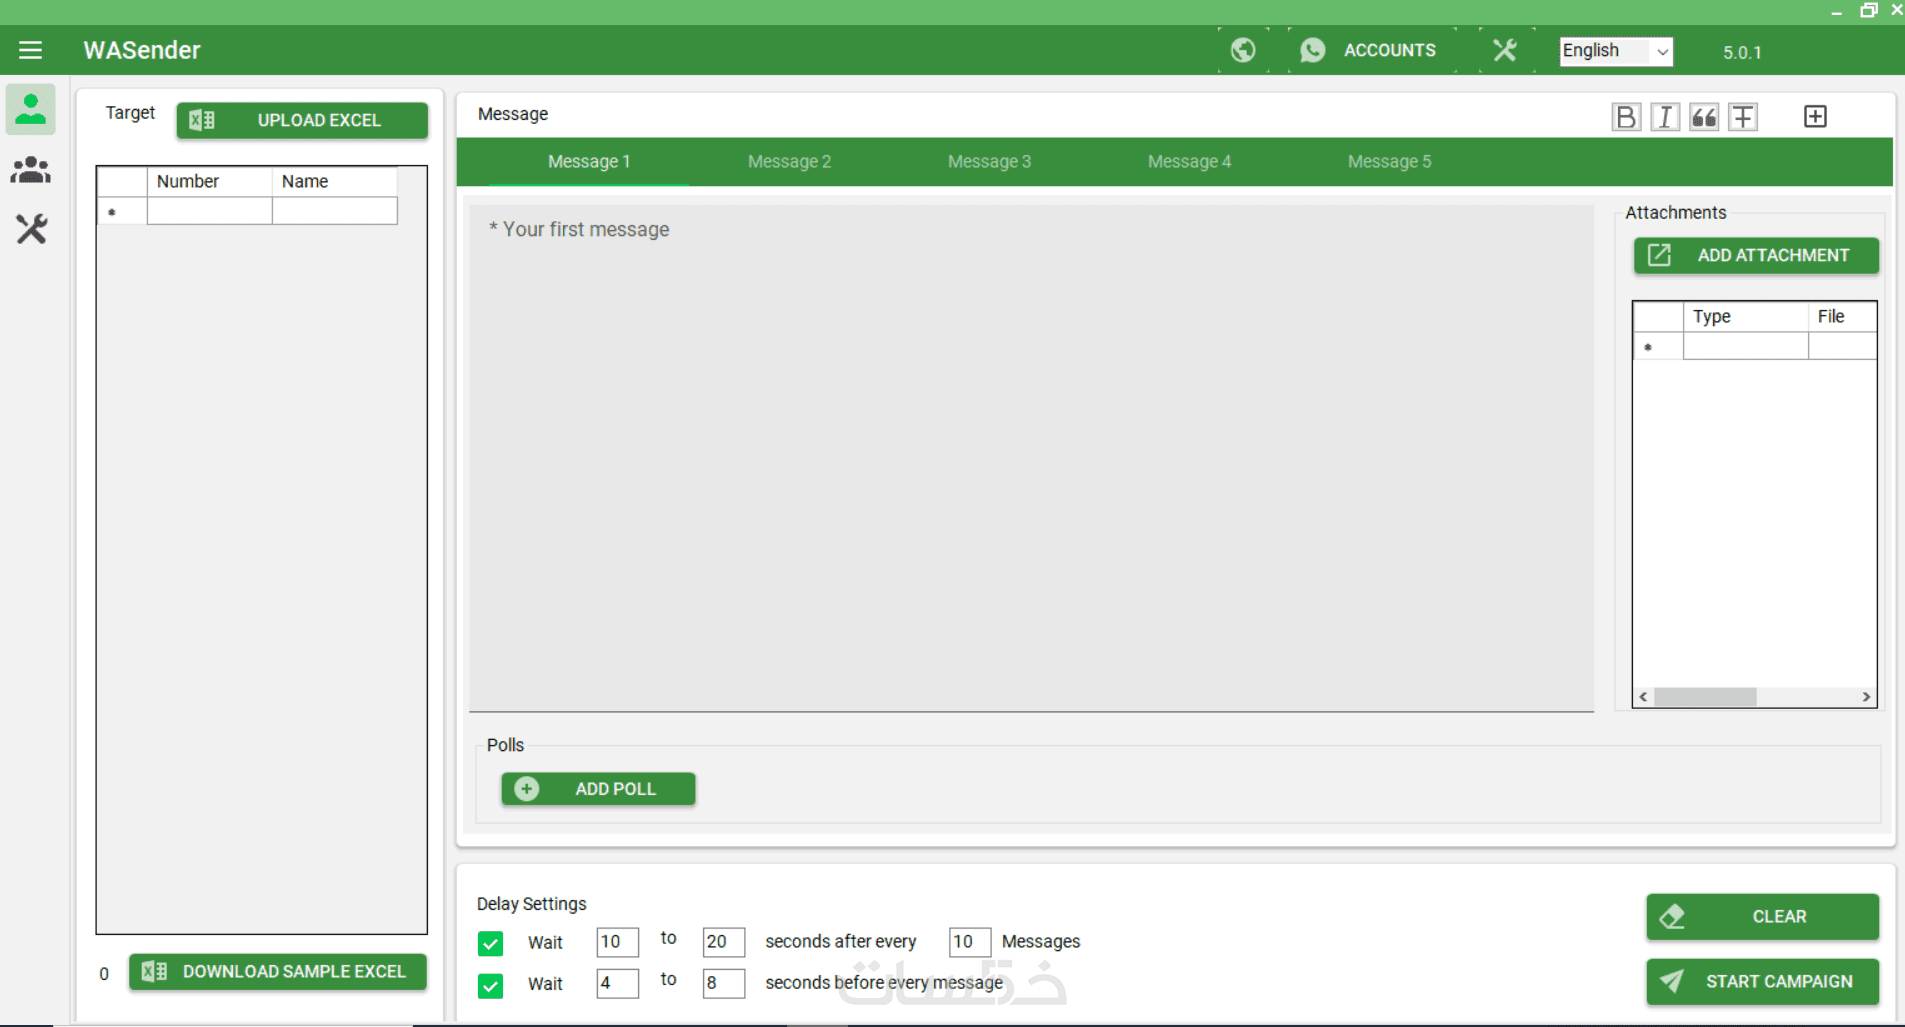This screenshot has width=1905, height=1027.
Task: Click the attachments horizontal scrollbar thumb
Action: (1705, 697)
